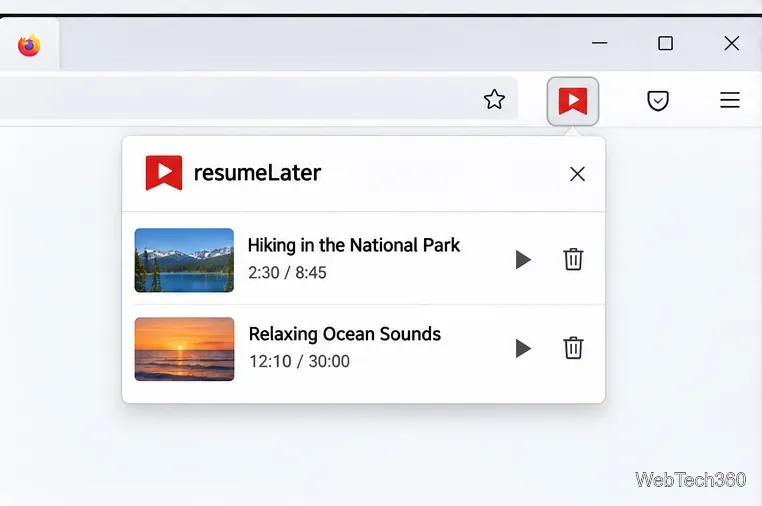Delete the Hiking in the National Park entry
The image size is (762, 506).
tap(573, 259)
